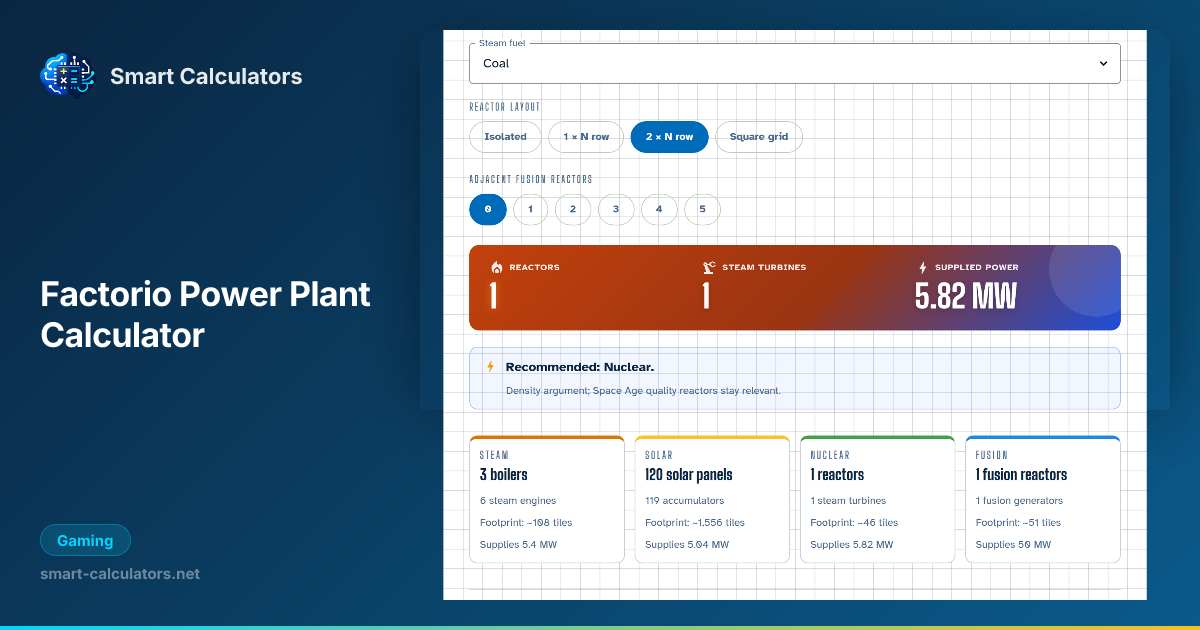
Task: Select the 2 × N row layout
Action: coord(669,137)
